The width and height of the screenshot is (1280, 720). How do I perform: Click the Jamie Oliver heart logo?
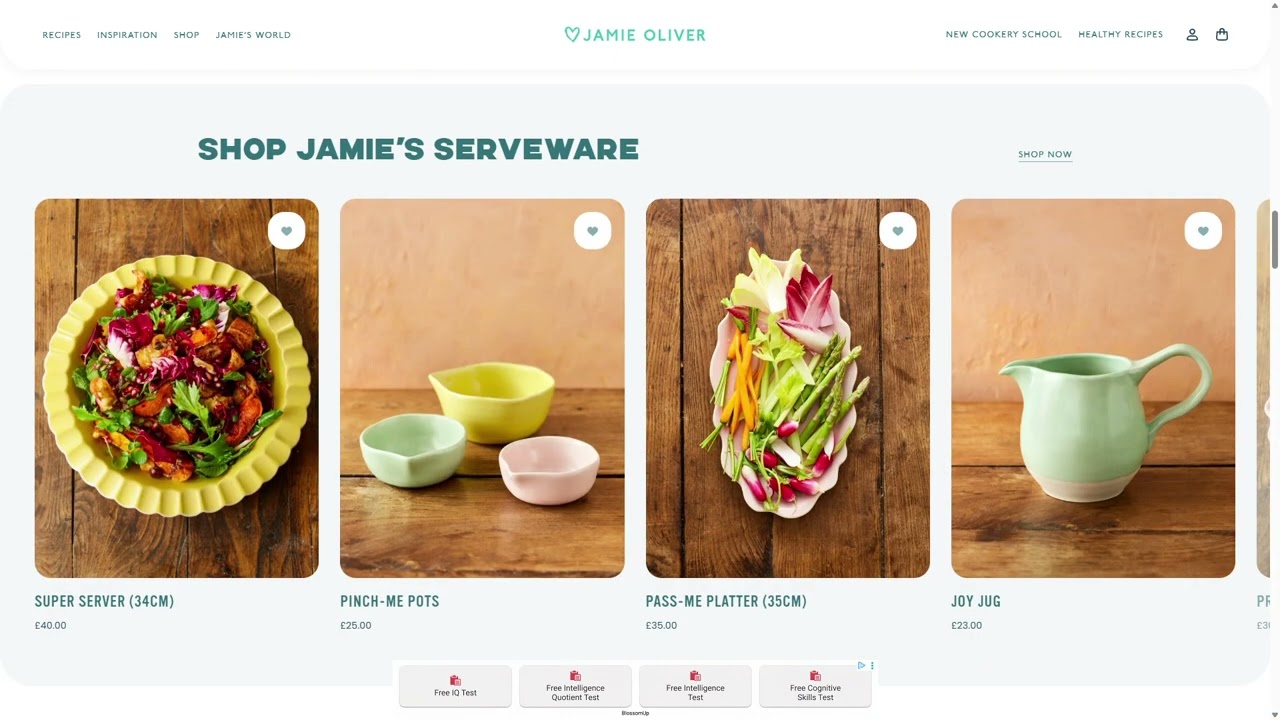[635, 35]
